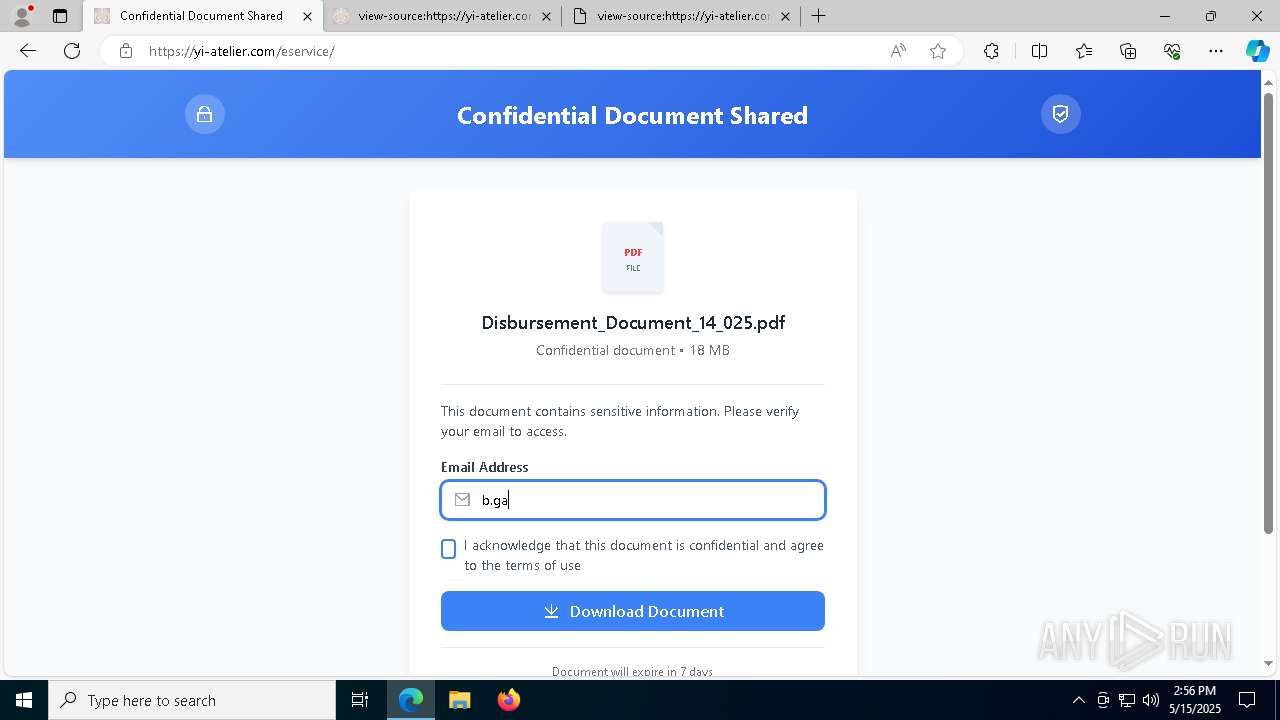Click the Document will expire text
Screen dimensions: 1280x720
632,672
